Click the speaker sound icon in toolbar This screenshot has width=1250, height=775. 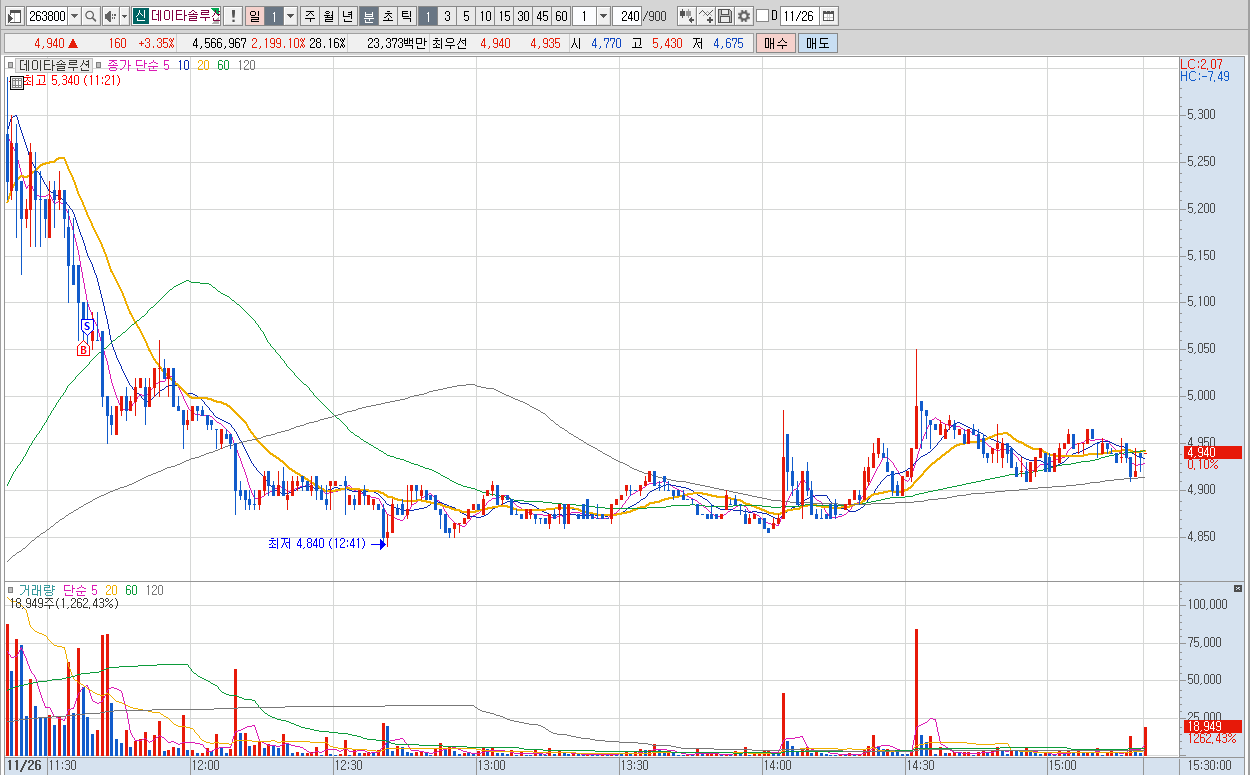[110, 16]
